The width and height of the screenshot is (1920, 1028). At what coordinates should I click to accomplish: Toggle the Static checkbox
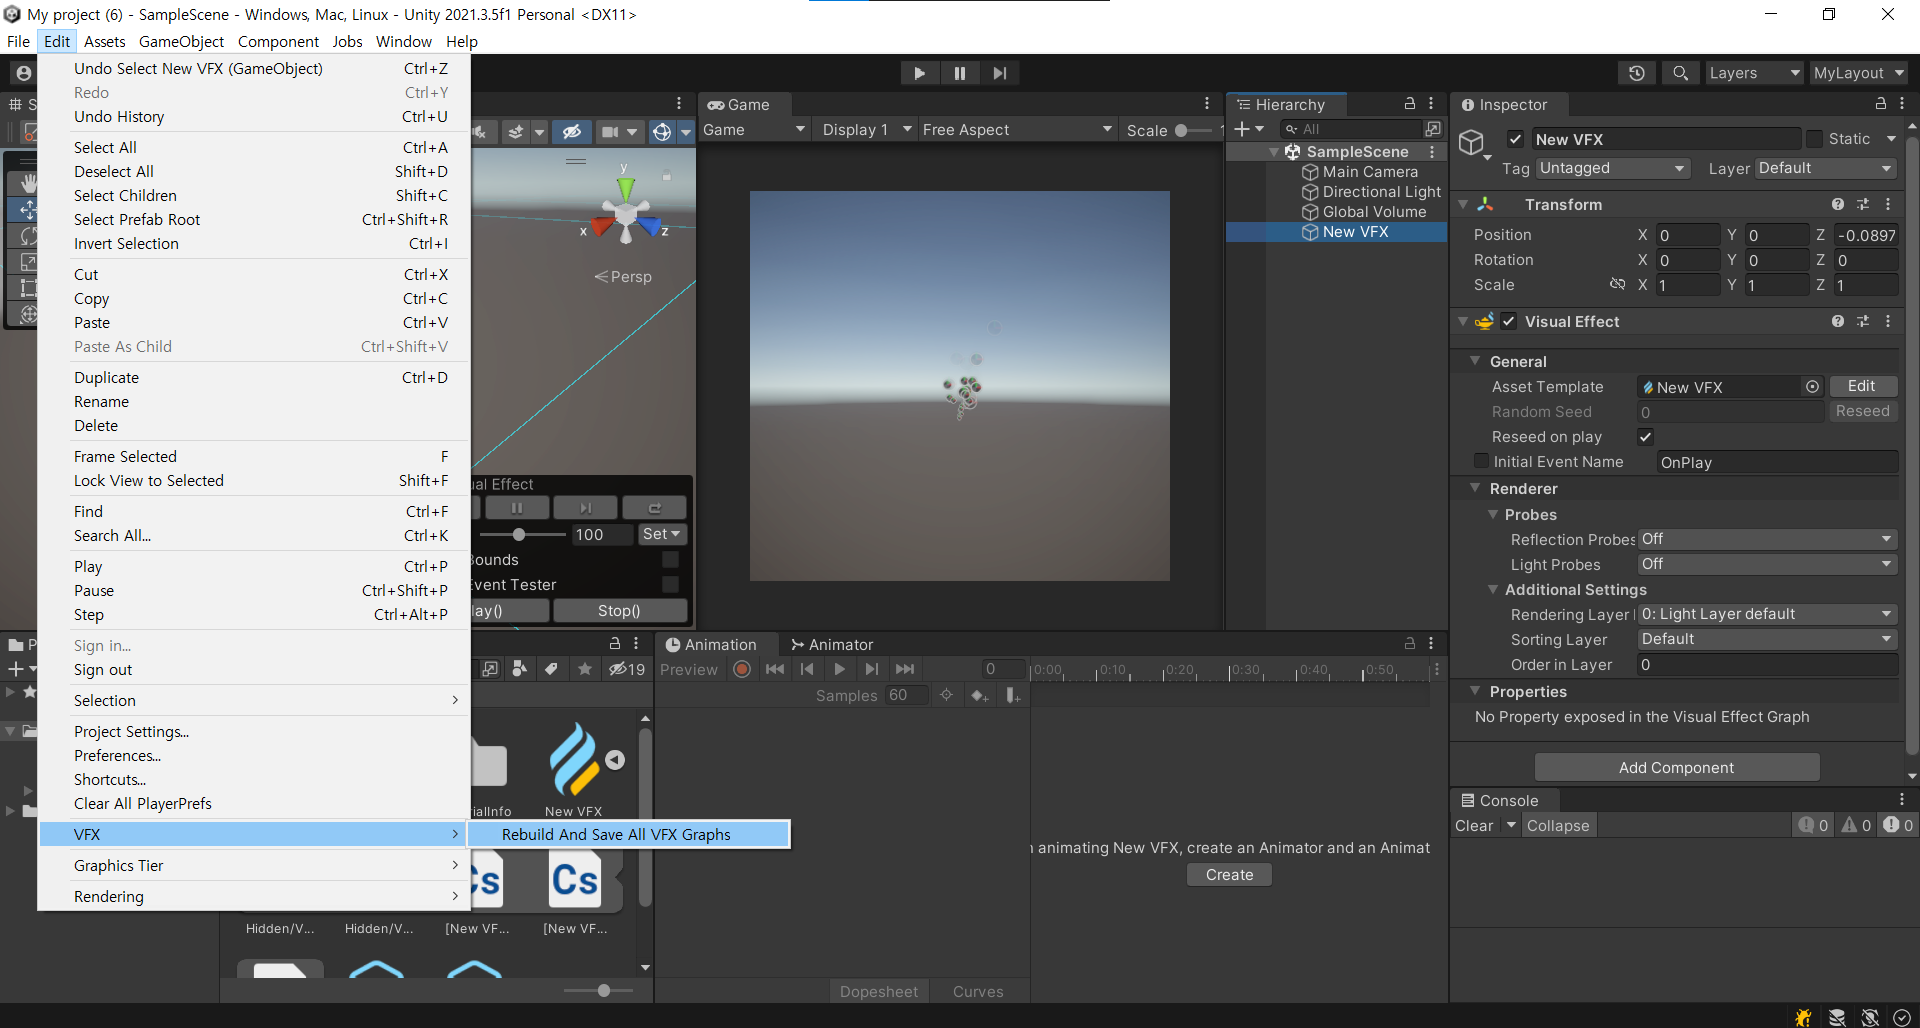[x=1815, y=139]
